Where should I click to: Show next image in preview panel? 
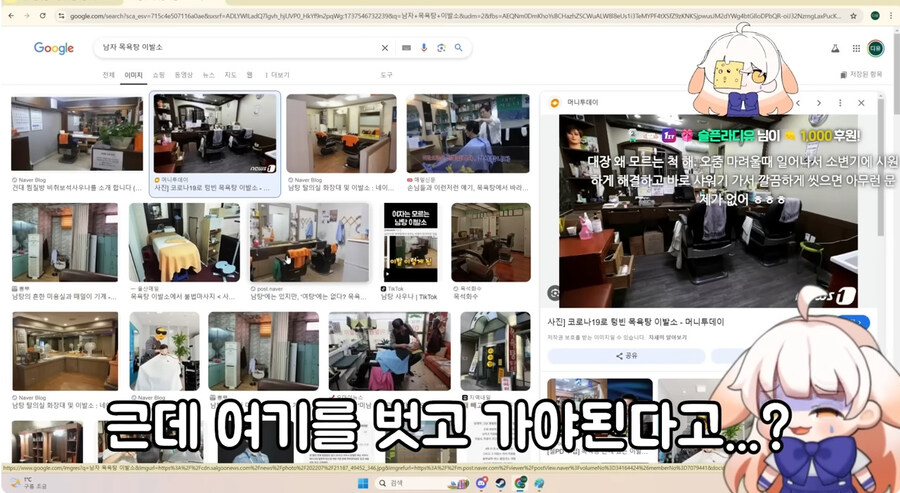[818, 103]
